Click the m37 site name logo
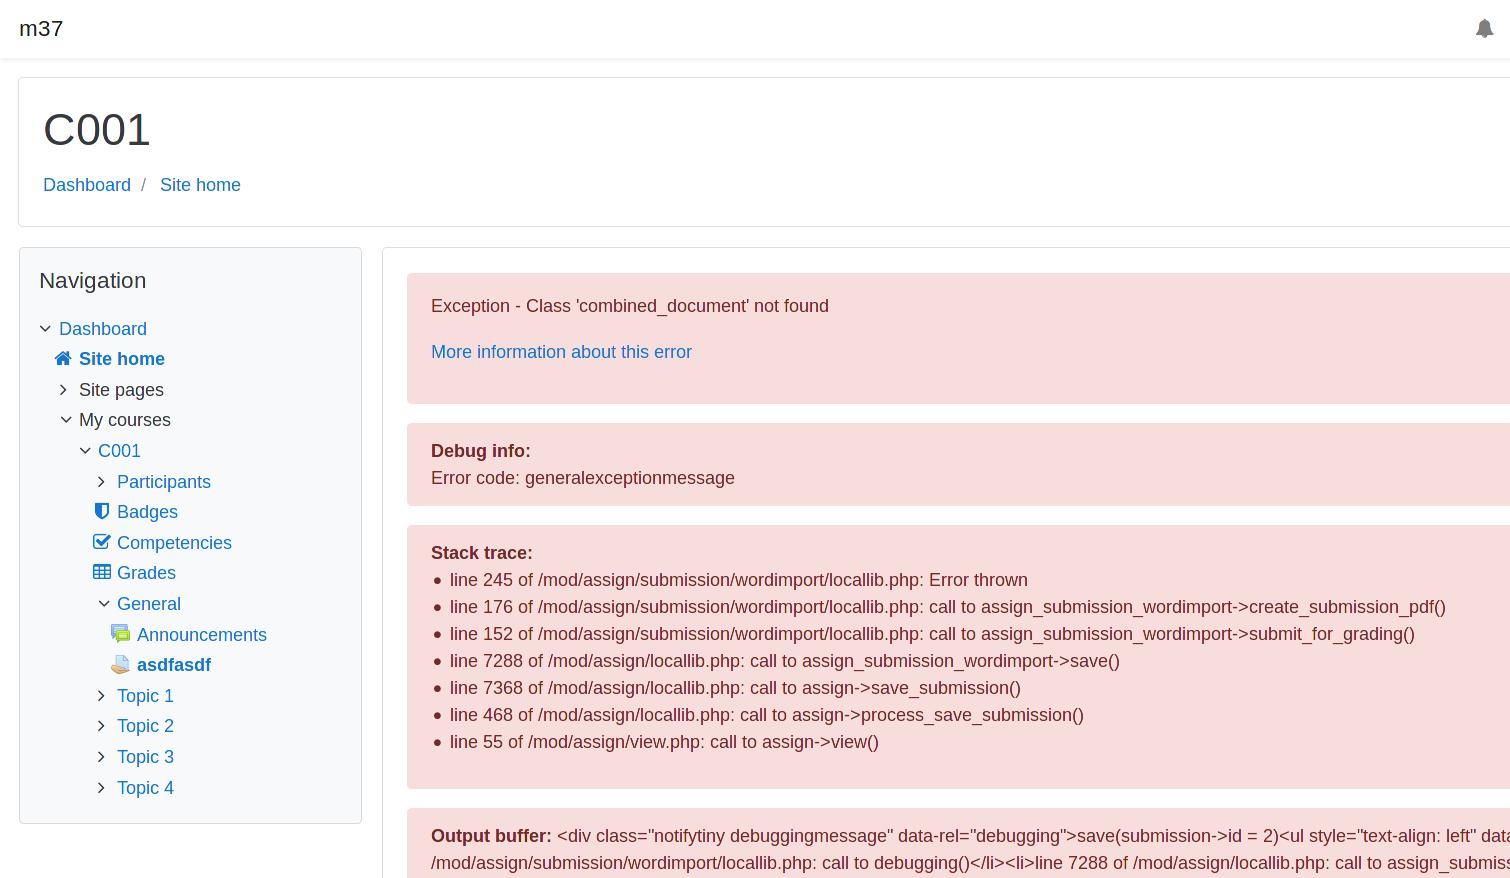 41,28
